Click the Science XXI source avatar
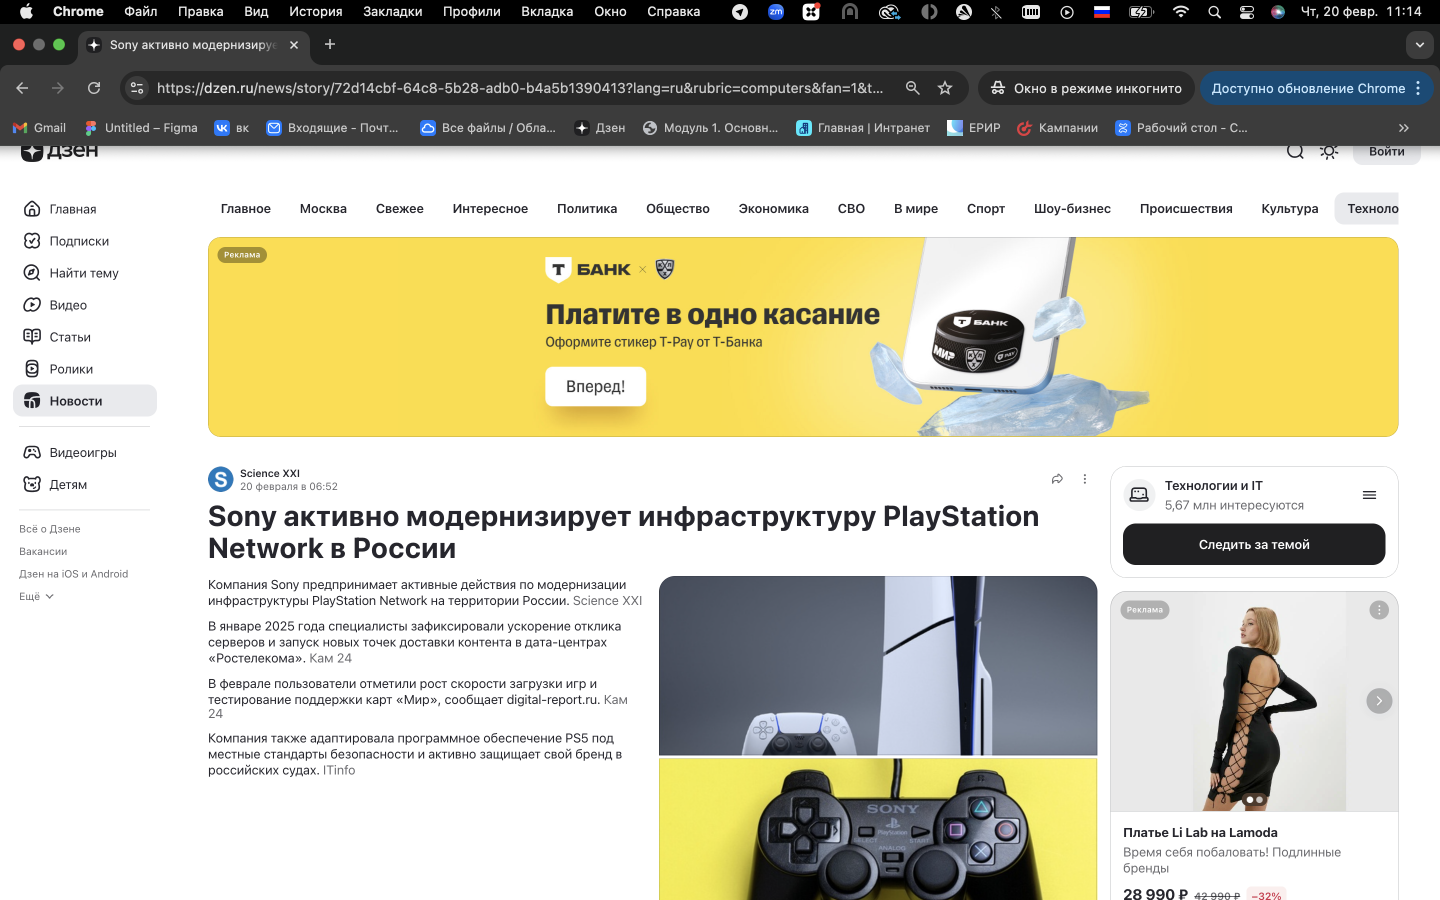The image size is (1440, 900). click(221, 480)
